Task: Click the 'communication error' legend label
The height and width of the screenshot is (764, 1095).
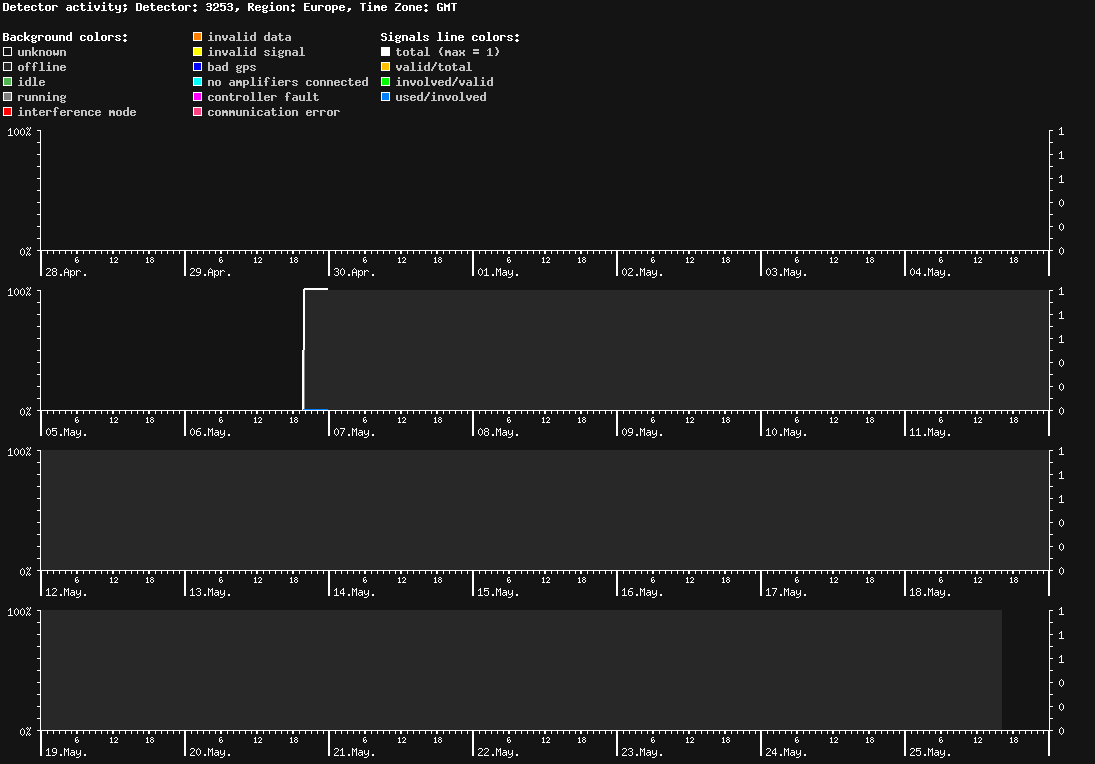Action: (274, 112)
